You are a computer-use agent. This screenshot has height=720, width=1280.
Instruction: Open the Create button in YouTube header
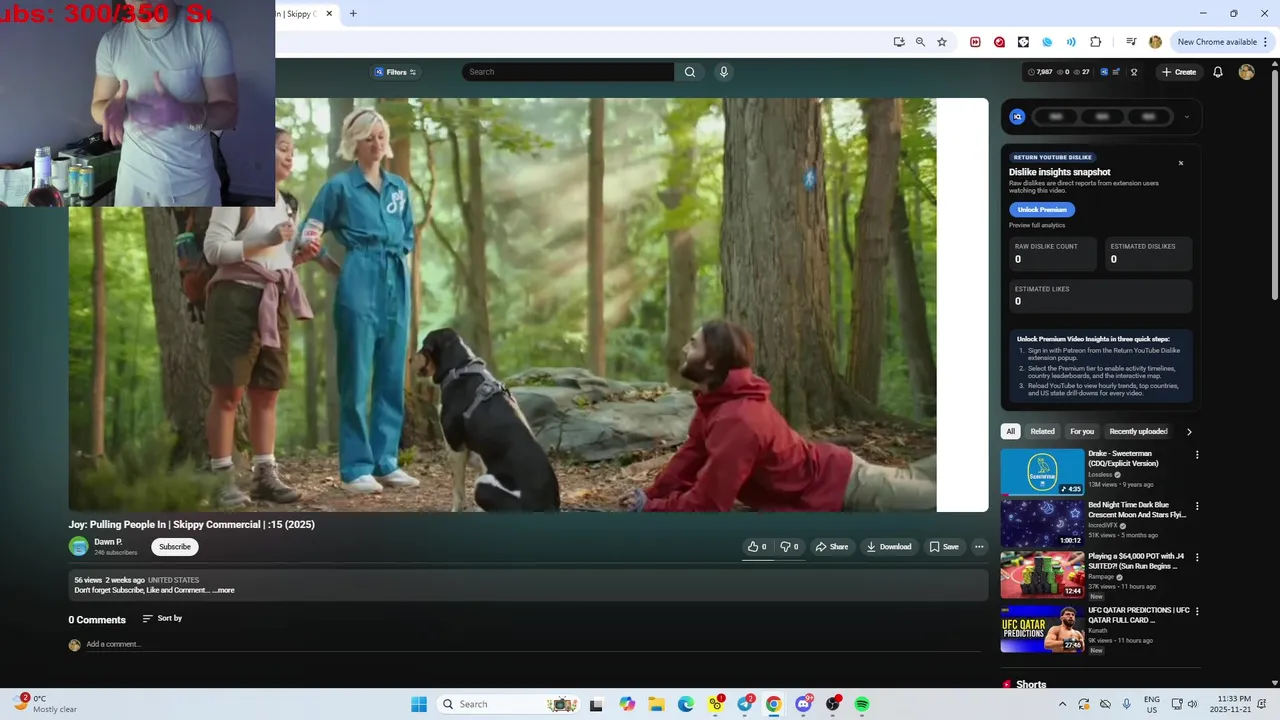point(1179,72)
